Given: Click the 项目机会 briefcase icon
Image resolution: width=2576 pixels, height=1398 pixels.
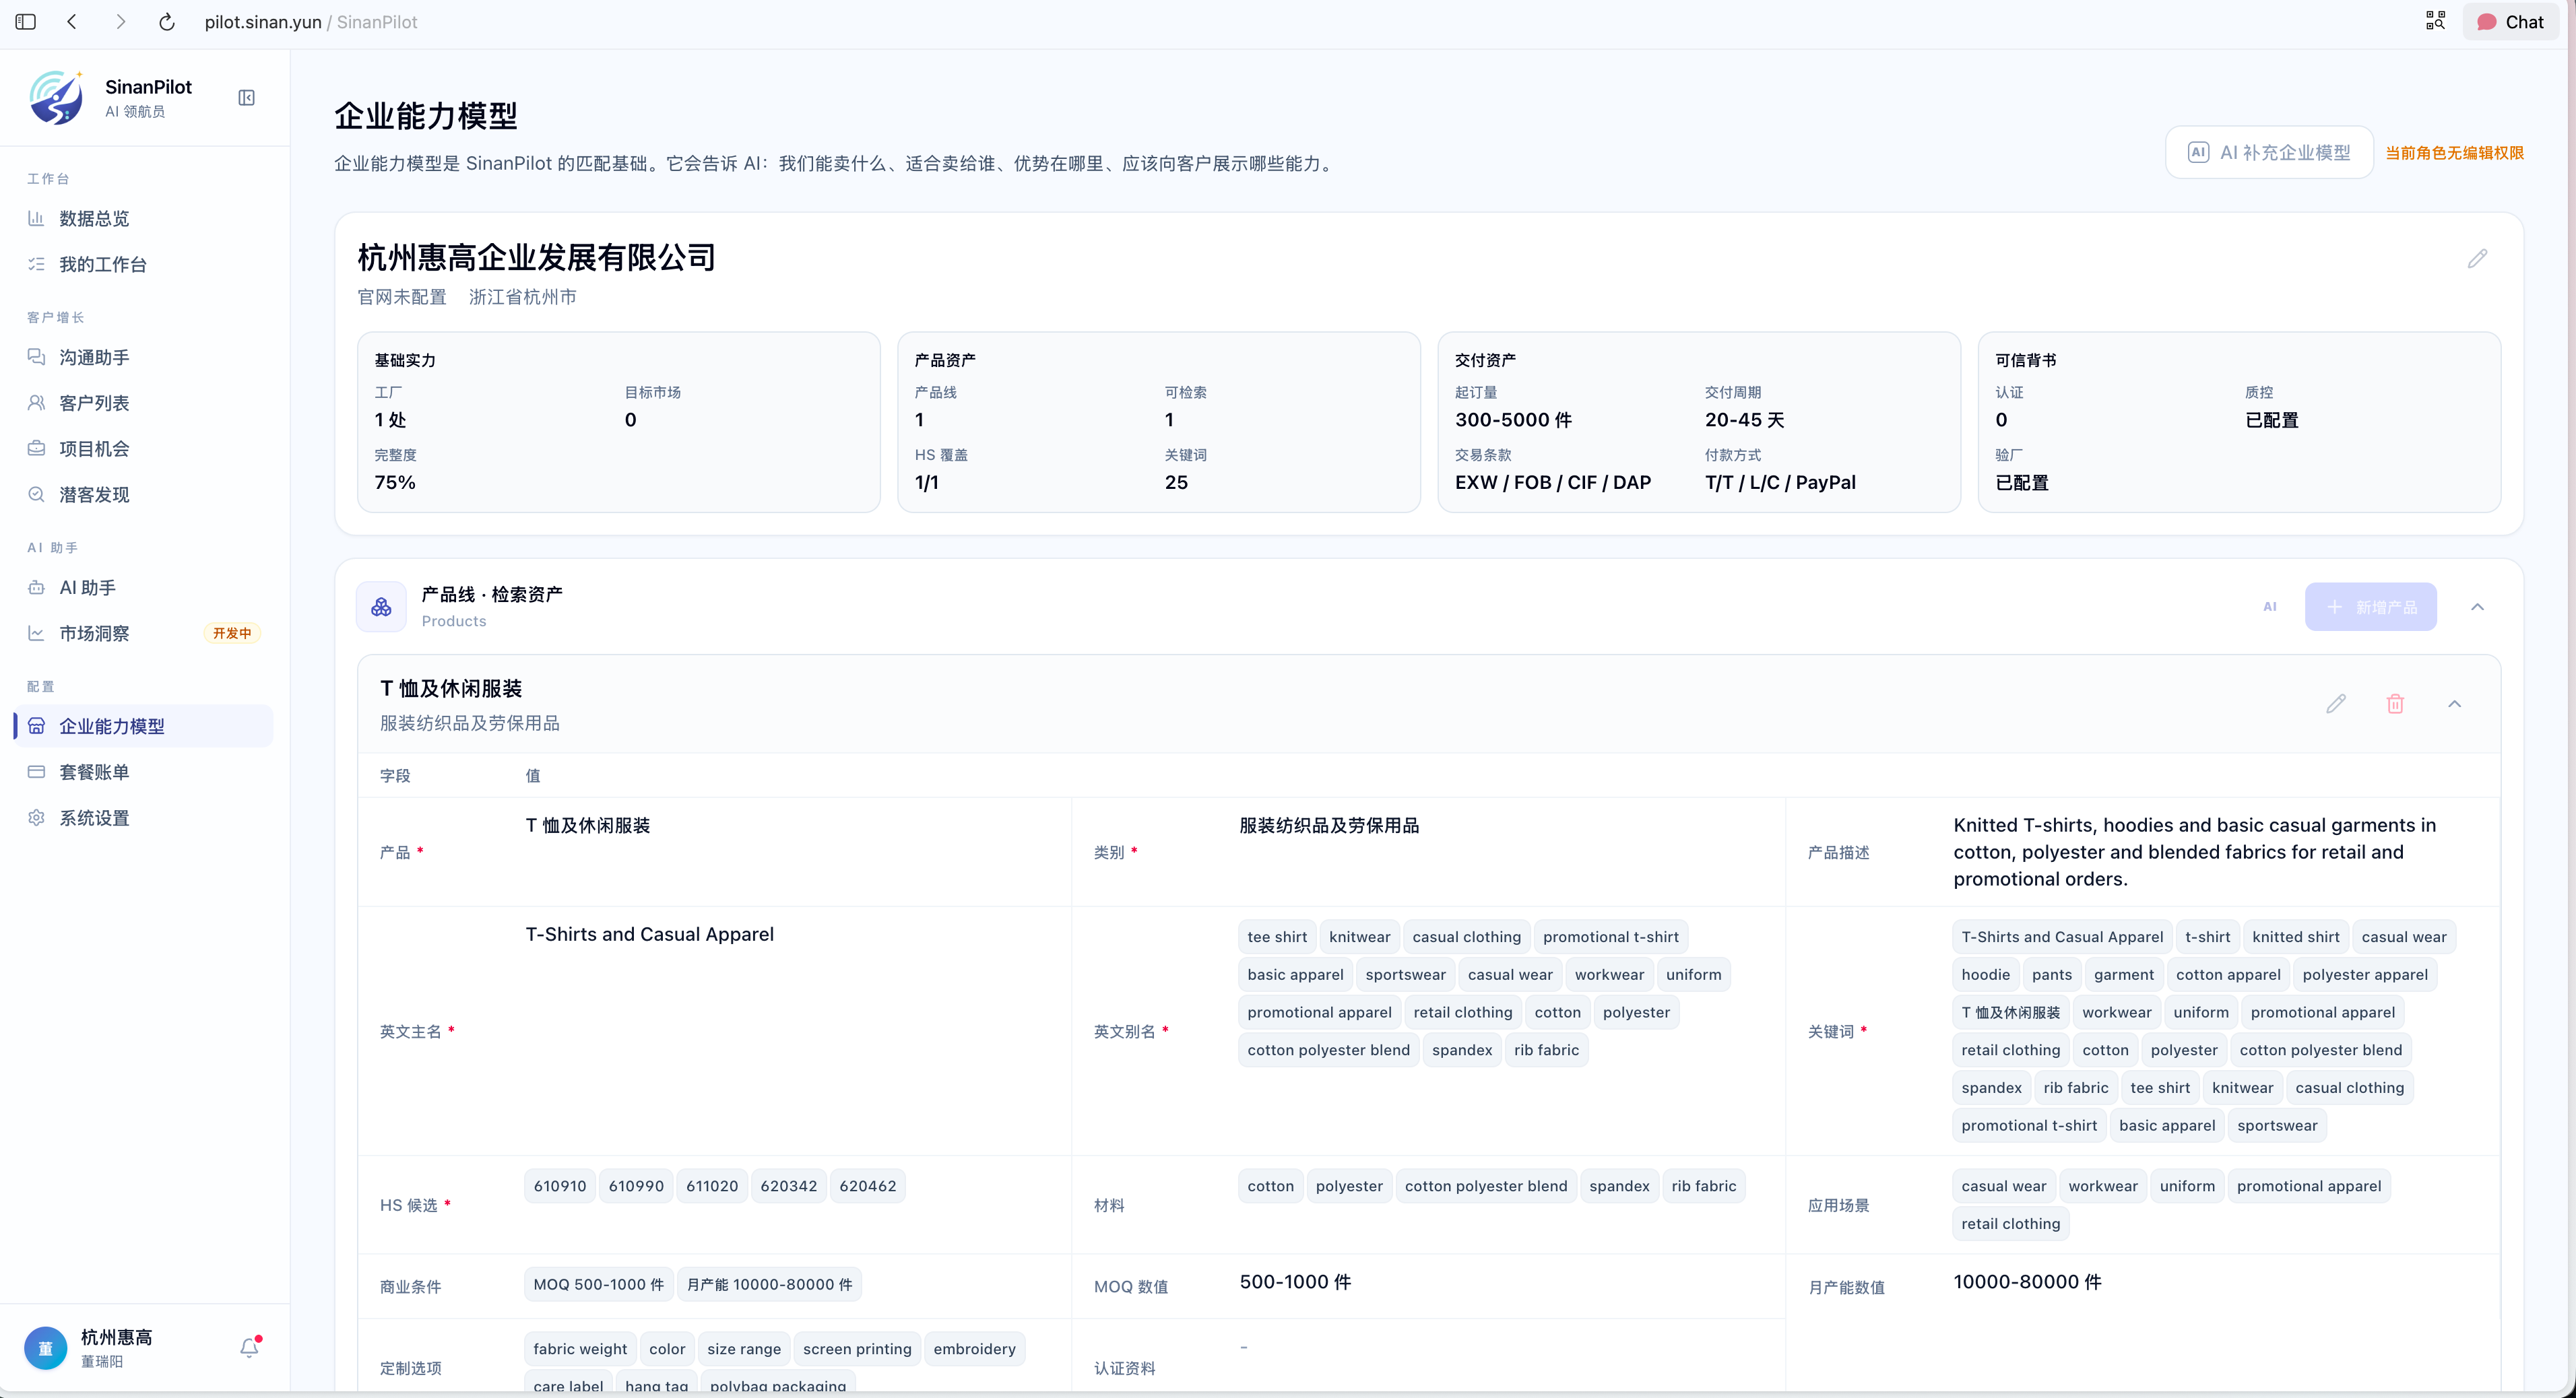Looking at the screenshot, I should [x=36, y=449].
